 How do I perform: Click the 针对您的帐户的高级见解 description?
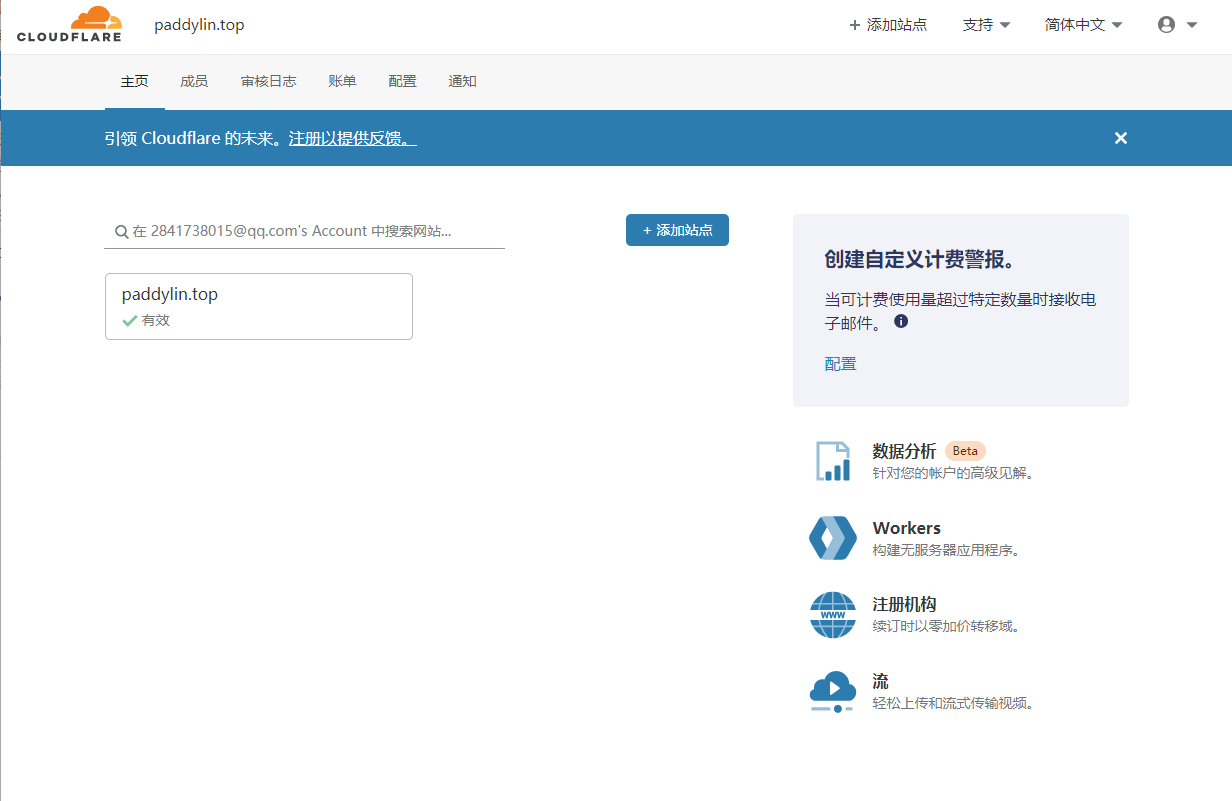coord(953,473)
